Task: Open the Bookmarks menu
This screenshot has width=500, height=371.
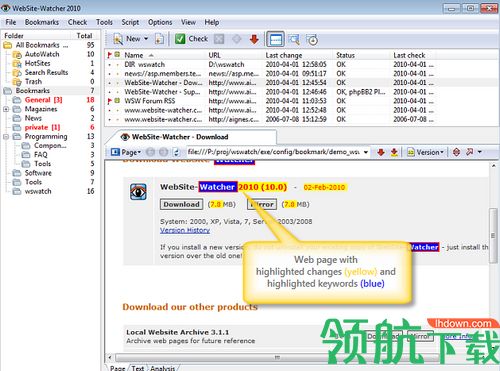Action: pyautogui.click(x=42, y=22)
